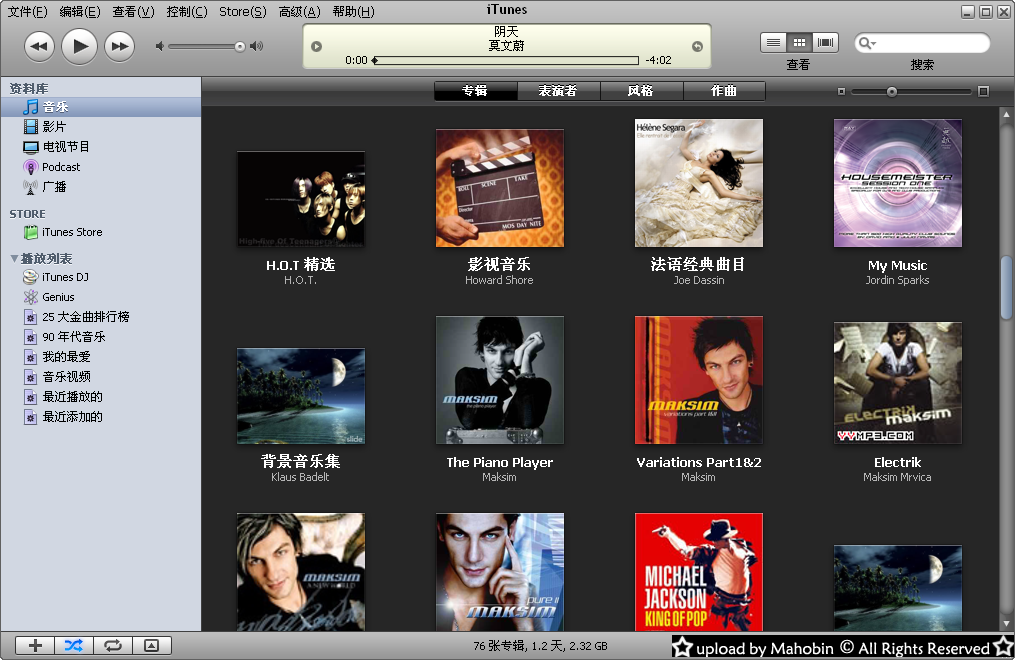The image size is (1015, 660).
Task: Click the low volume speaker icon
Action: pyautogui.click(x=159, y=46)
